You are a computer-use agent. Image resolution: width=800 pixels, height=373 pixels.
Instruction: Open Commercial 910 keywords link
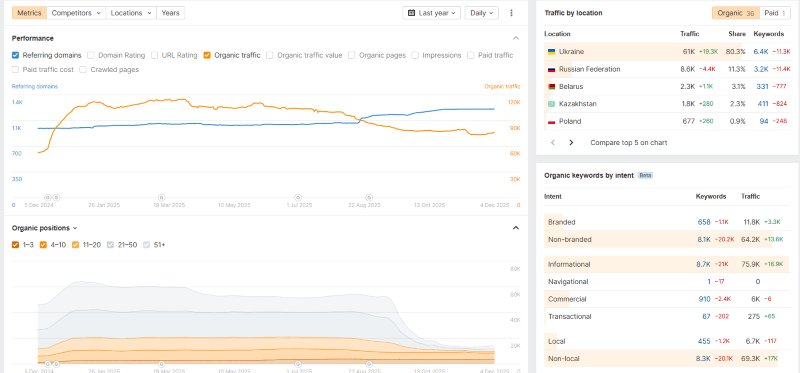(705, 300)
